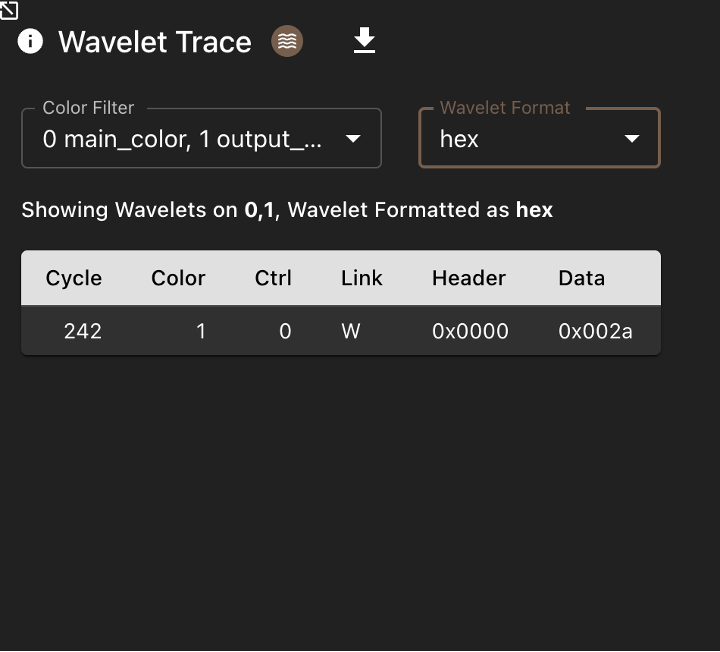This screenshot has width=720, height=652.
Task: Click the W link cell
Action: [351, 331]
